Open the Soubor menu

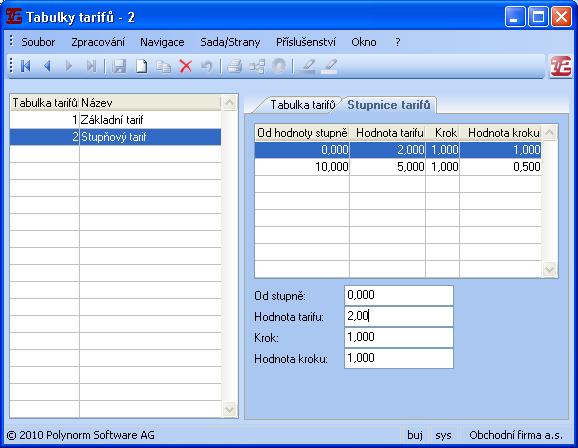click(38, 42)
